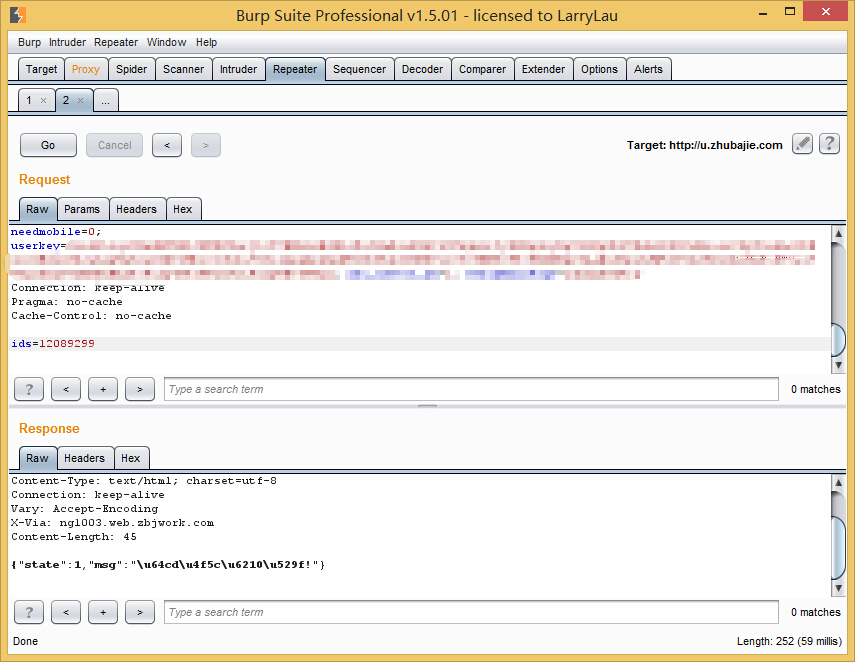Open the Intruder menu in the menu bar

[67, 42]
